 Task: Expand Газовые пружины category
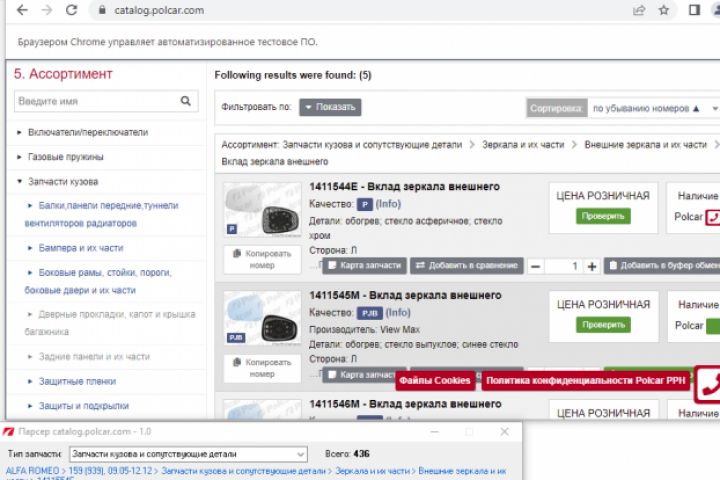click(65, 157)
